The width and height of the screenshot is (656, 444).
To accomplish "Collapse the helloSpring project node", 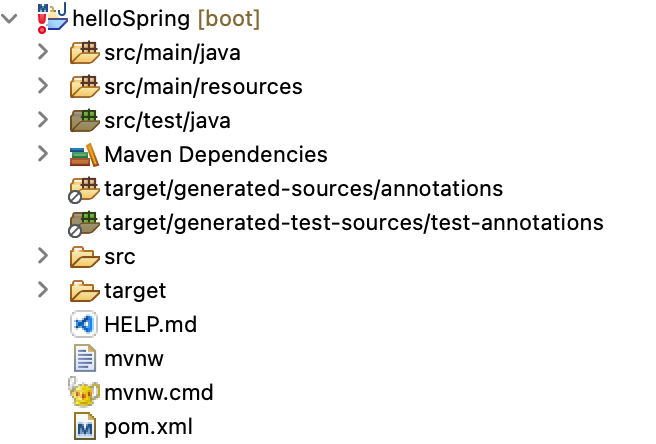I will click(x=12, y=19).
